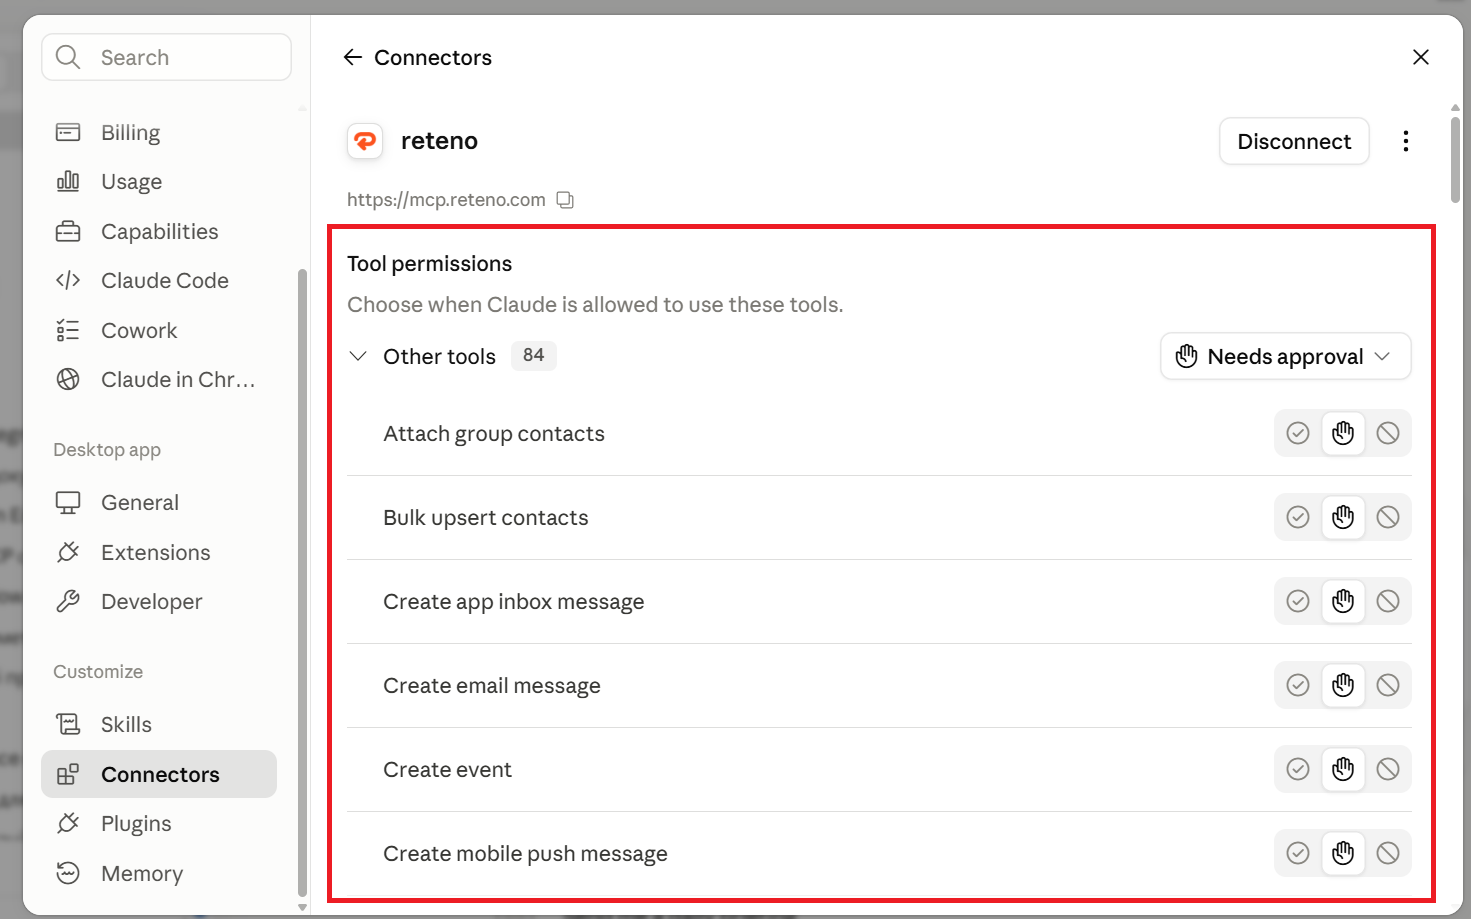
Task: Open Claude Code settings
Action: (x=159, y=280)
